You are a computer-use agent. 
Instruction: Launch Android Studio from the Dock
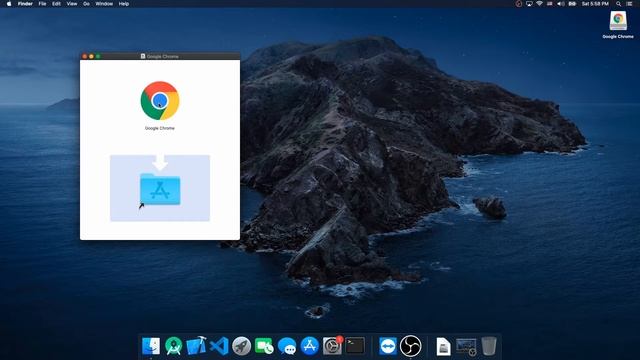173,346
